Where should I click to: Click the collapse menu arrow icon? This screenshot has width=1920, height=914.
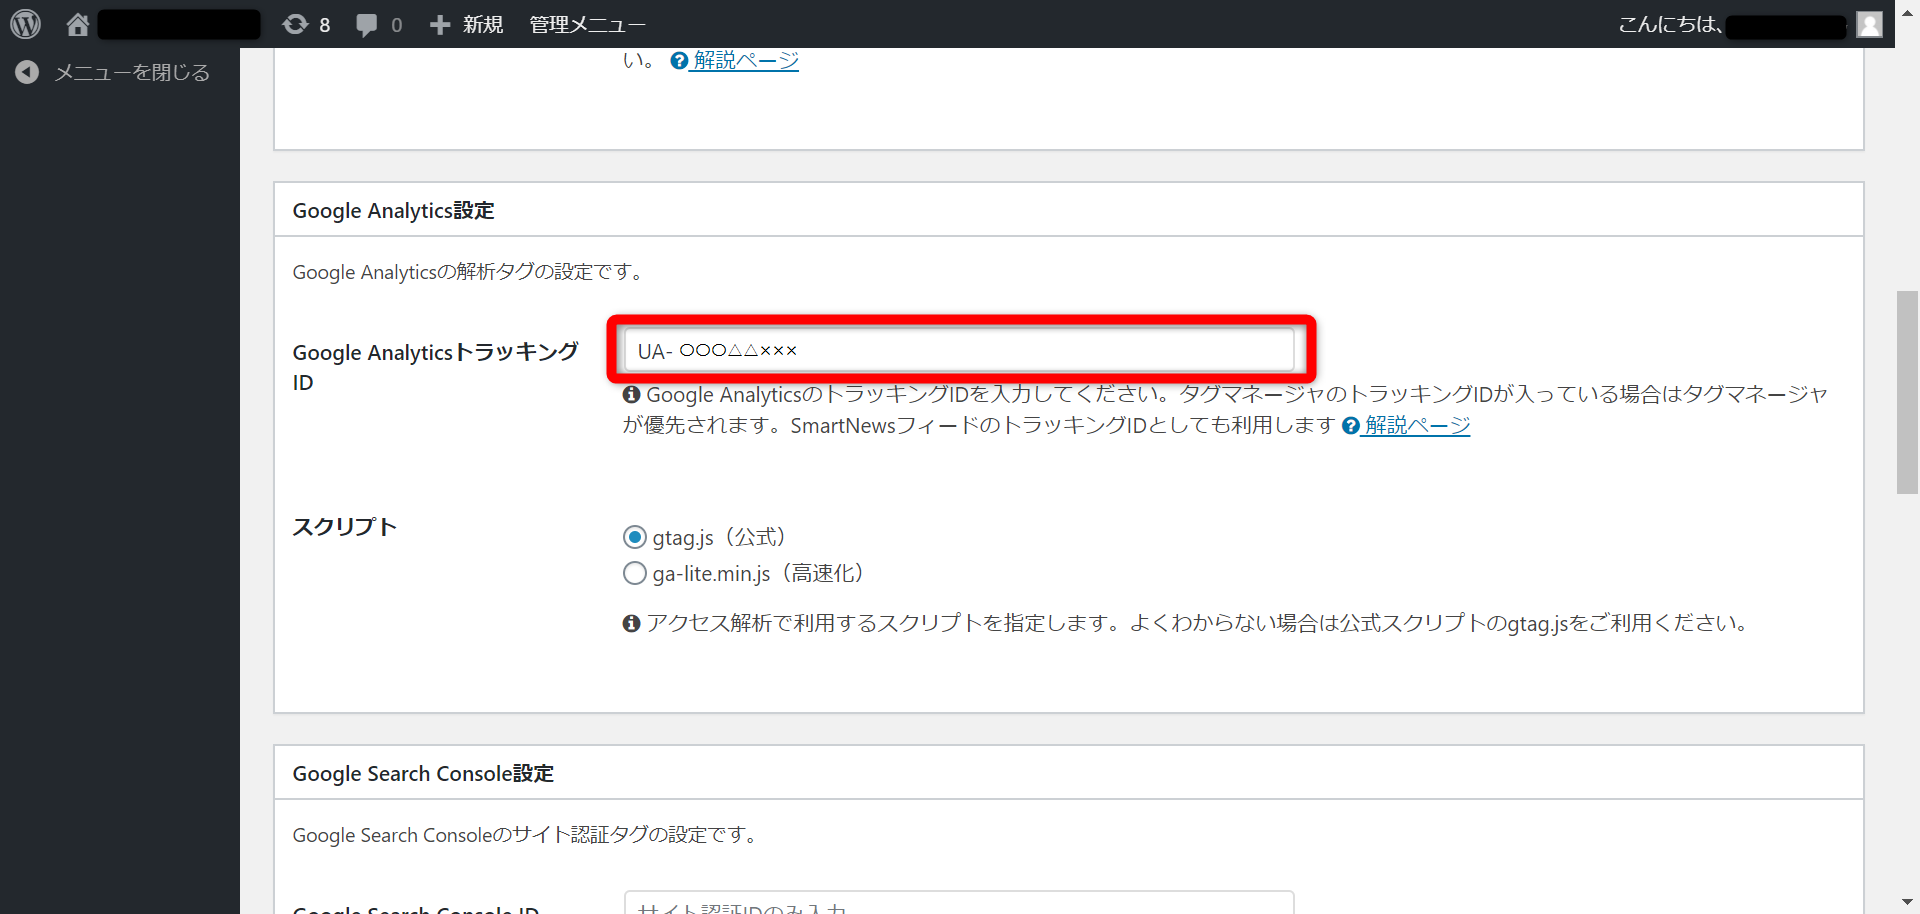point(27,72)
